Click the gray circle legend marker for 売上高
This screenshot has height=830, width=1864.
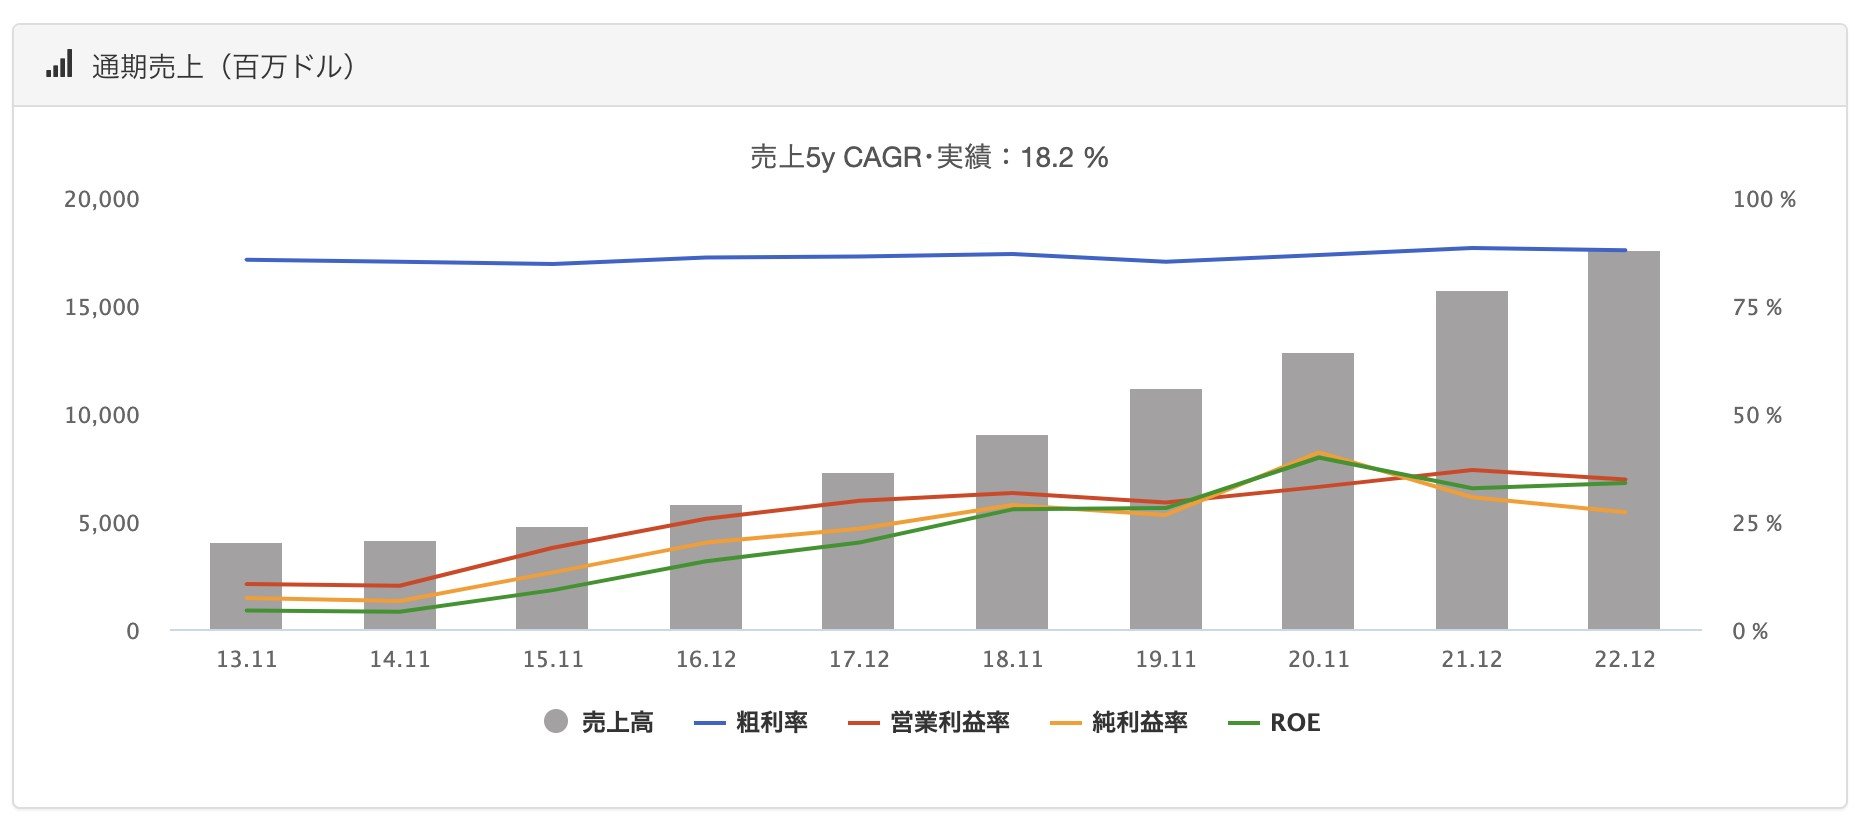pyautogui.click(x=556, y=722)
